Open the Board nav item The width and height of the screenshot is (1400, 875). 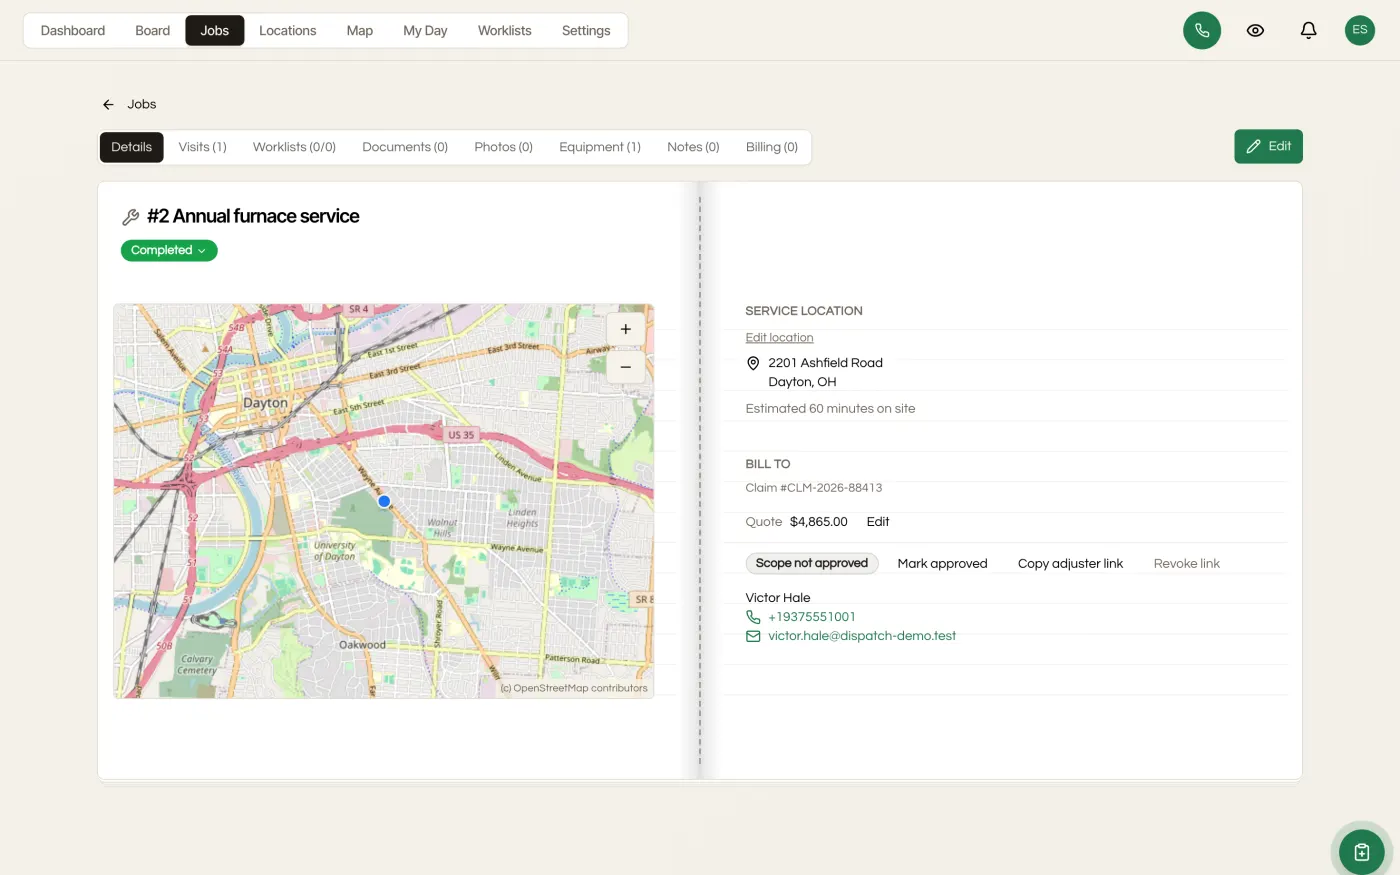tap(153, 30)
